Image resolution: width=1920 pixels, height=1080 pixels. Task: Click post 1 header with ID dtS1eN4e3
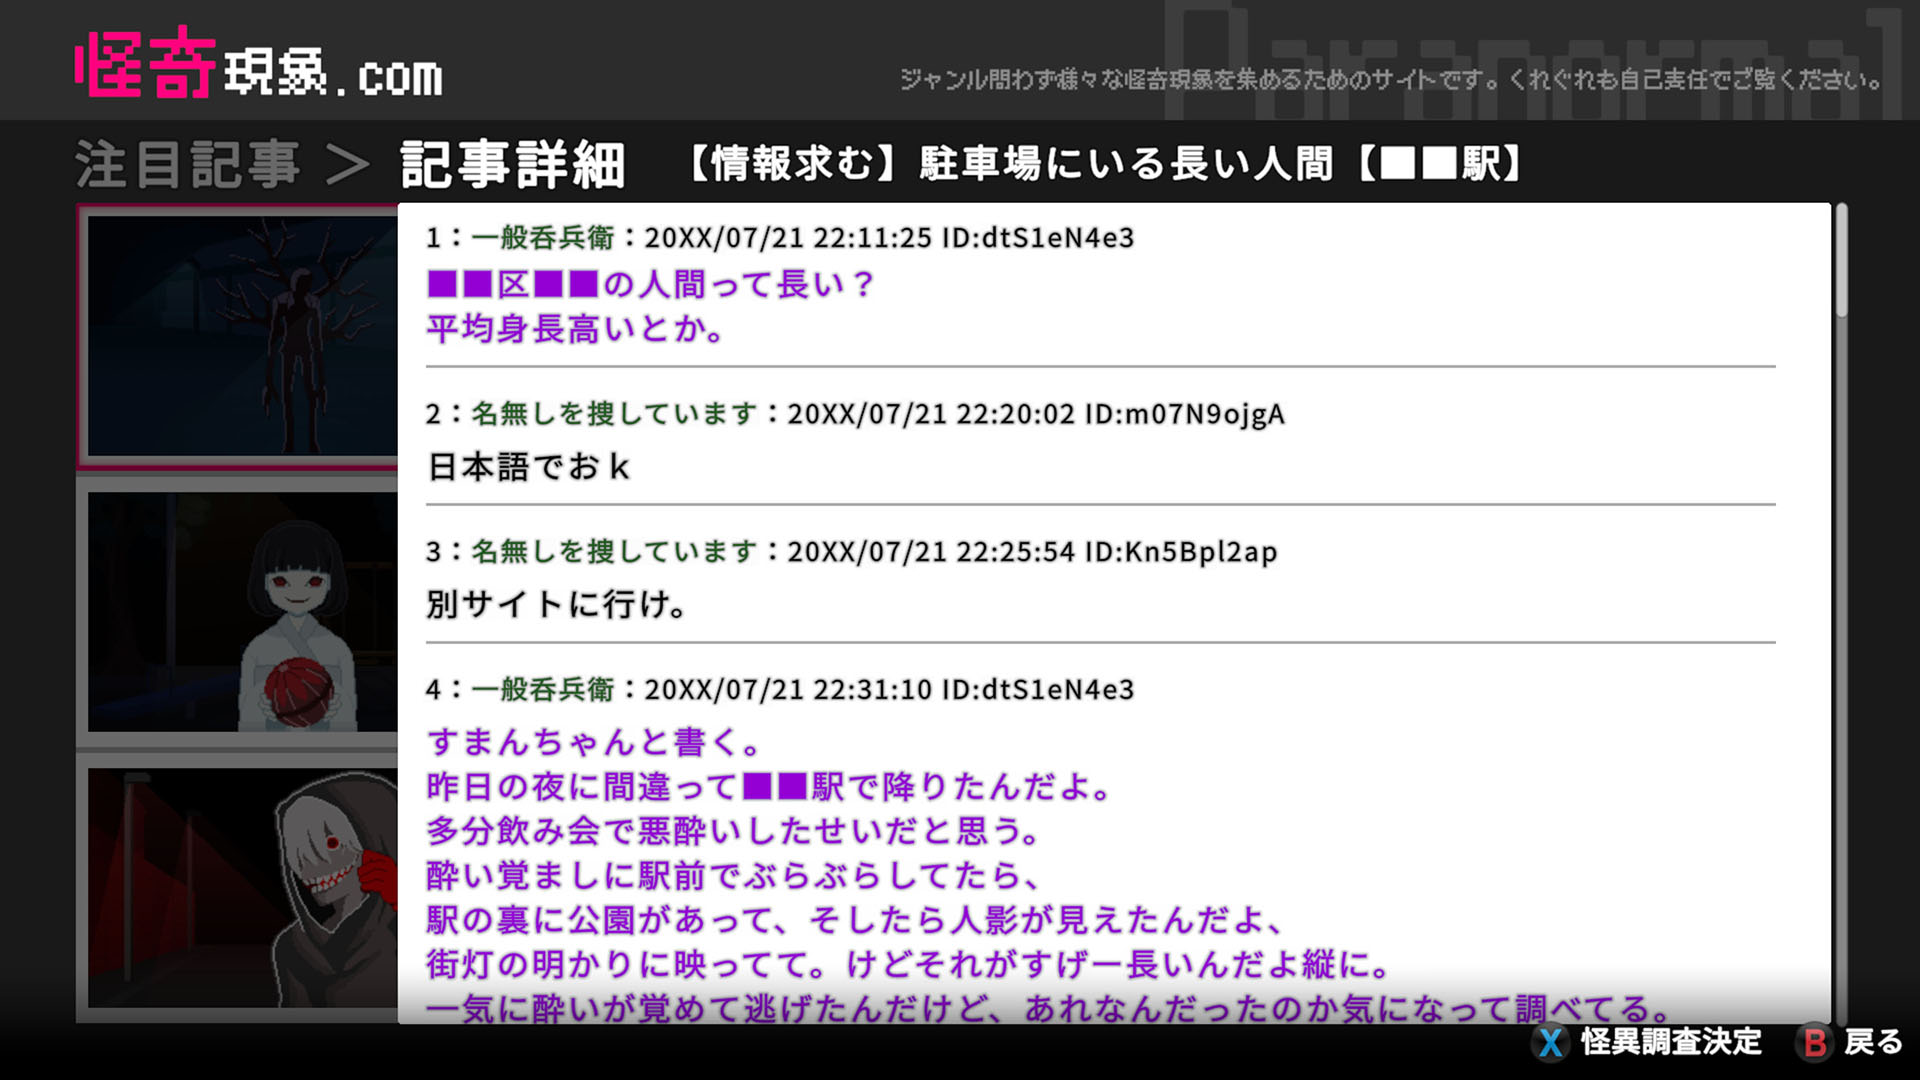780,238
